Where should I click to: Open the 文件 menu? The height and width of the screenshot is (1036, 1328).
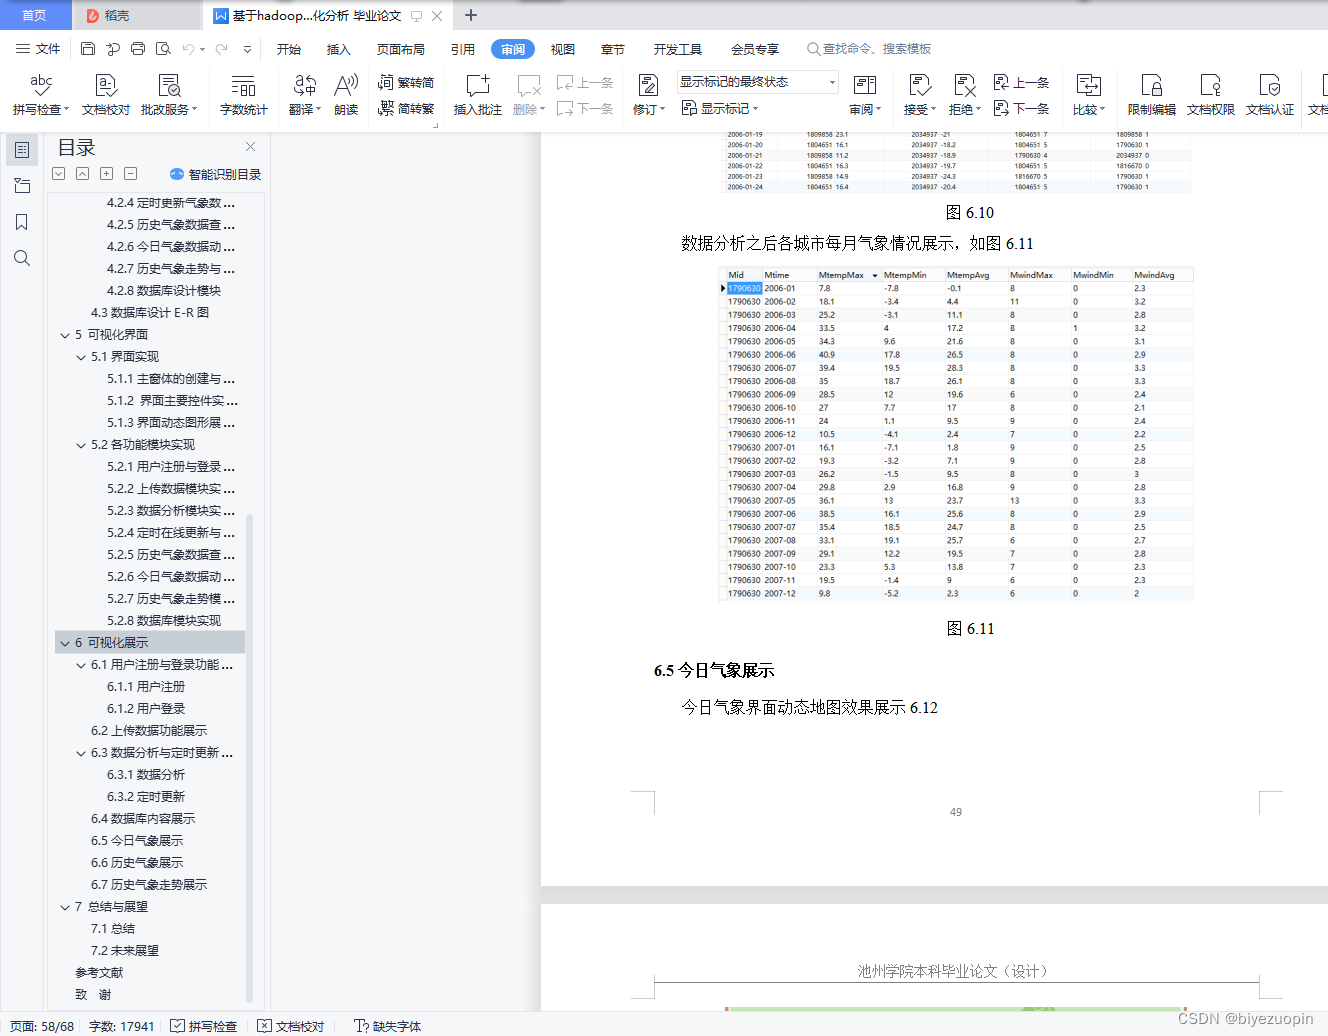pos(38,48)
